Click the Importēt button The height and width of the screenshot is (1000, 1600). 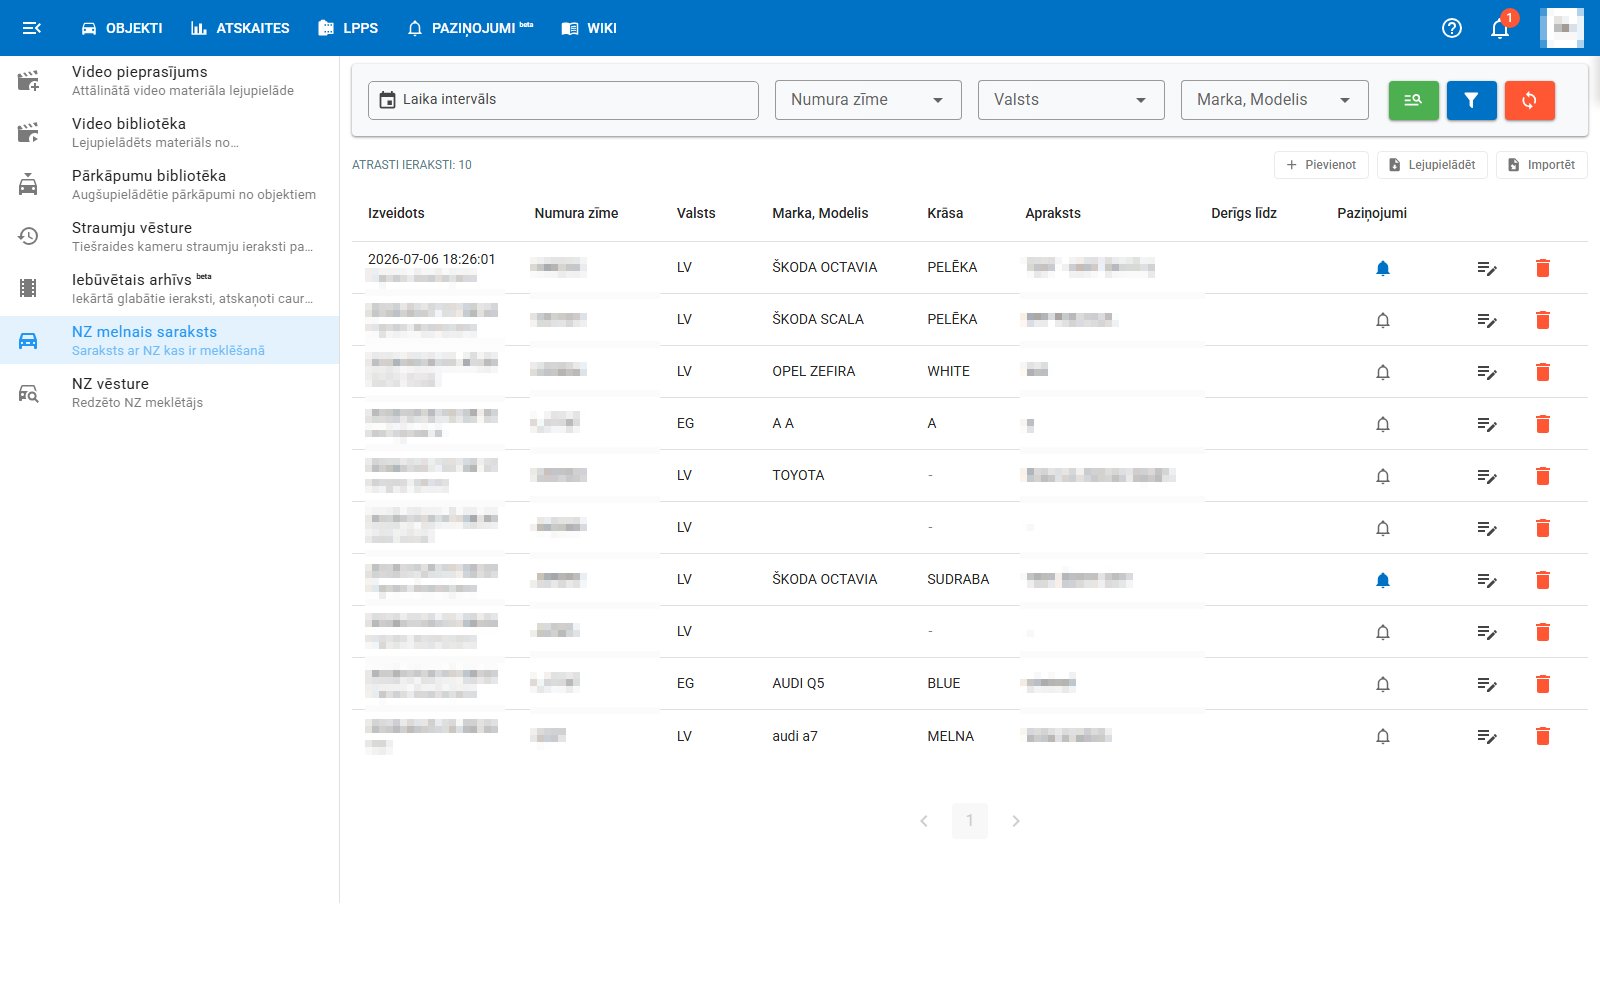1541,165
